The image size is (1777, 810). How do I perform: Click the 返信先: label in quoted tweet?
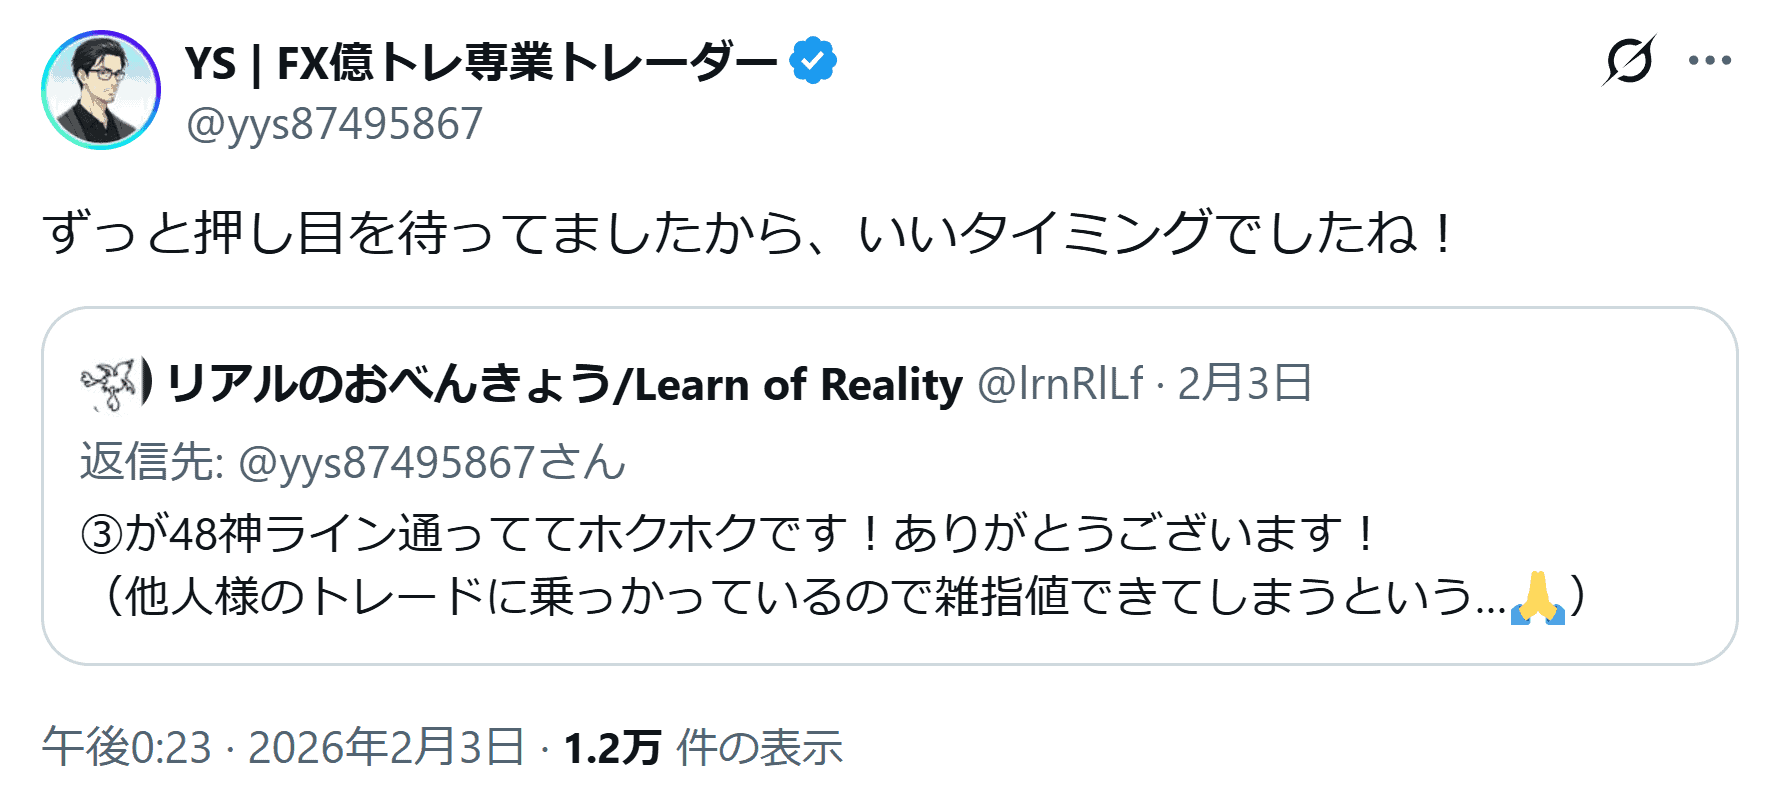pyautogui.click(x=152, y=463)
